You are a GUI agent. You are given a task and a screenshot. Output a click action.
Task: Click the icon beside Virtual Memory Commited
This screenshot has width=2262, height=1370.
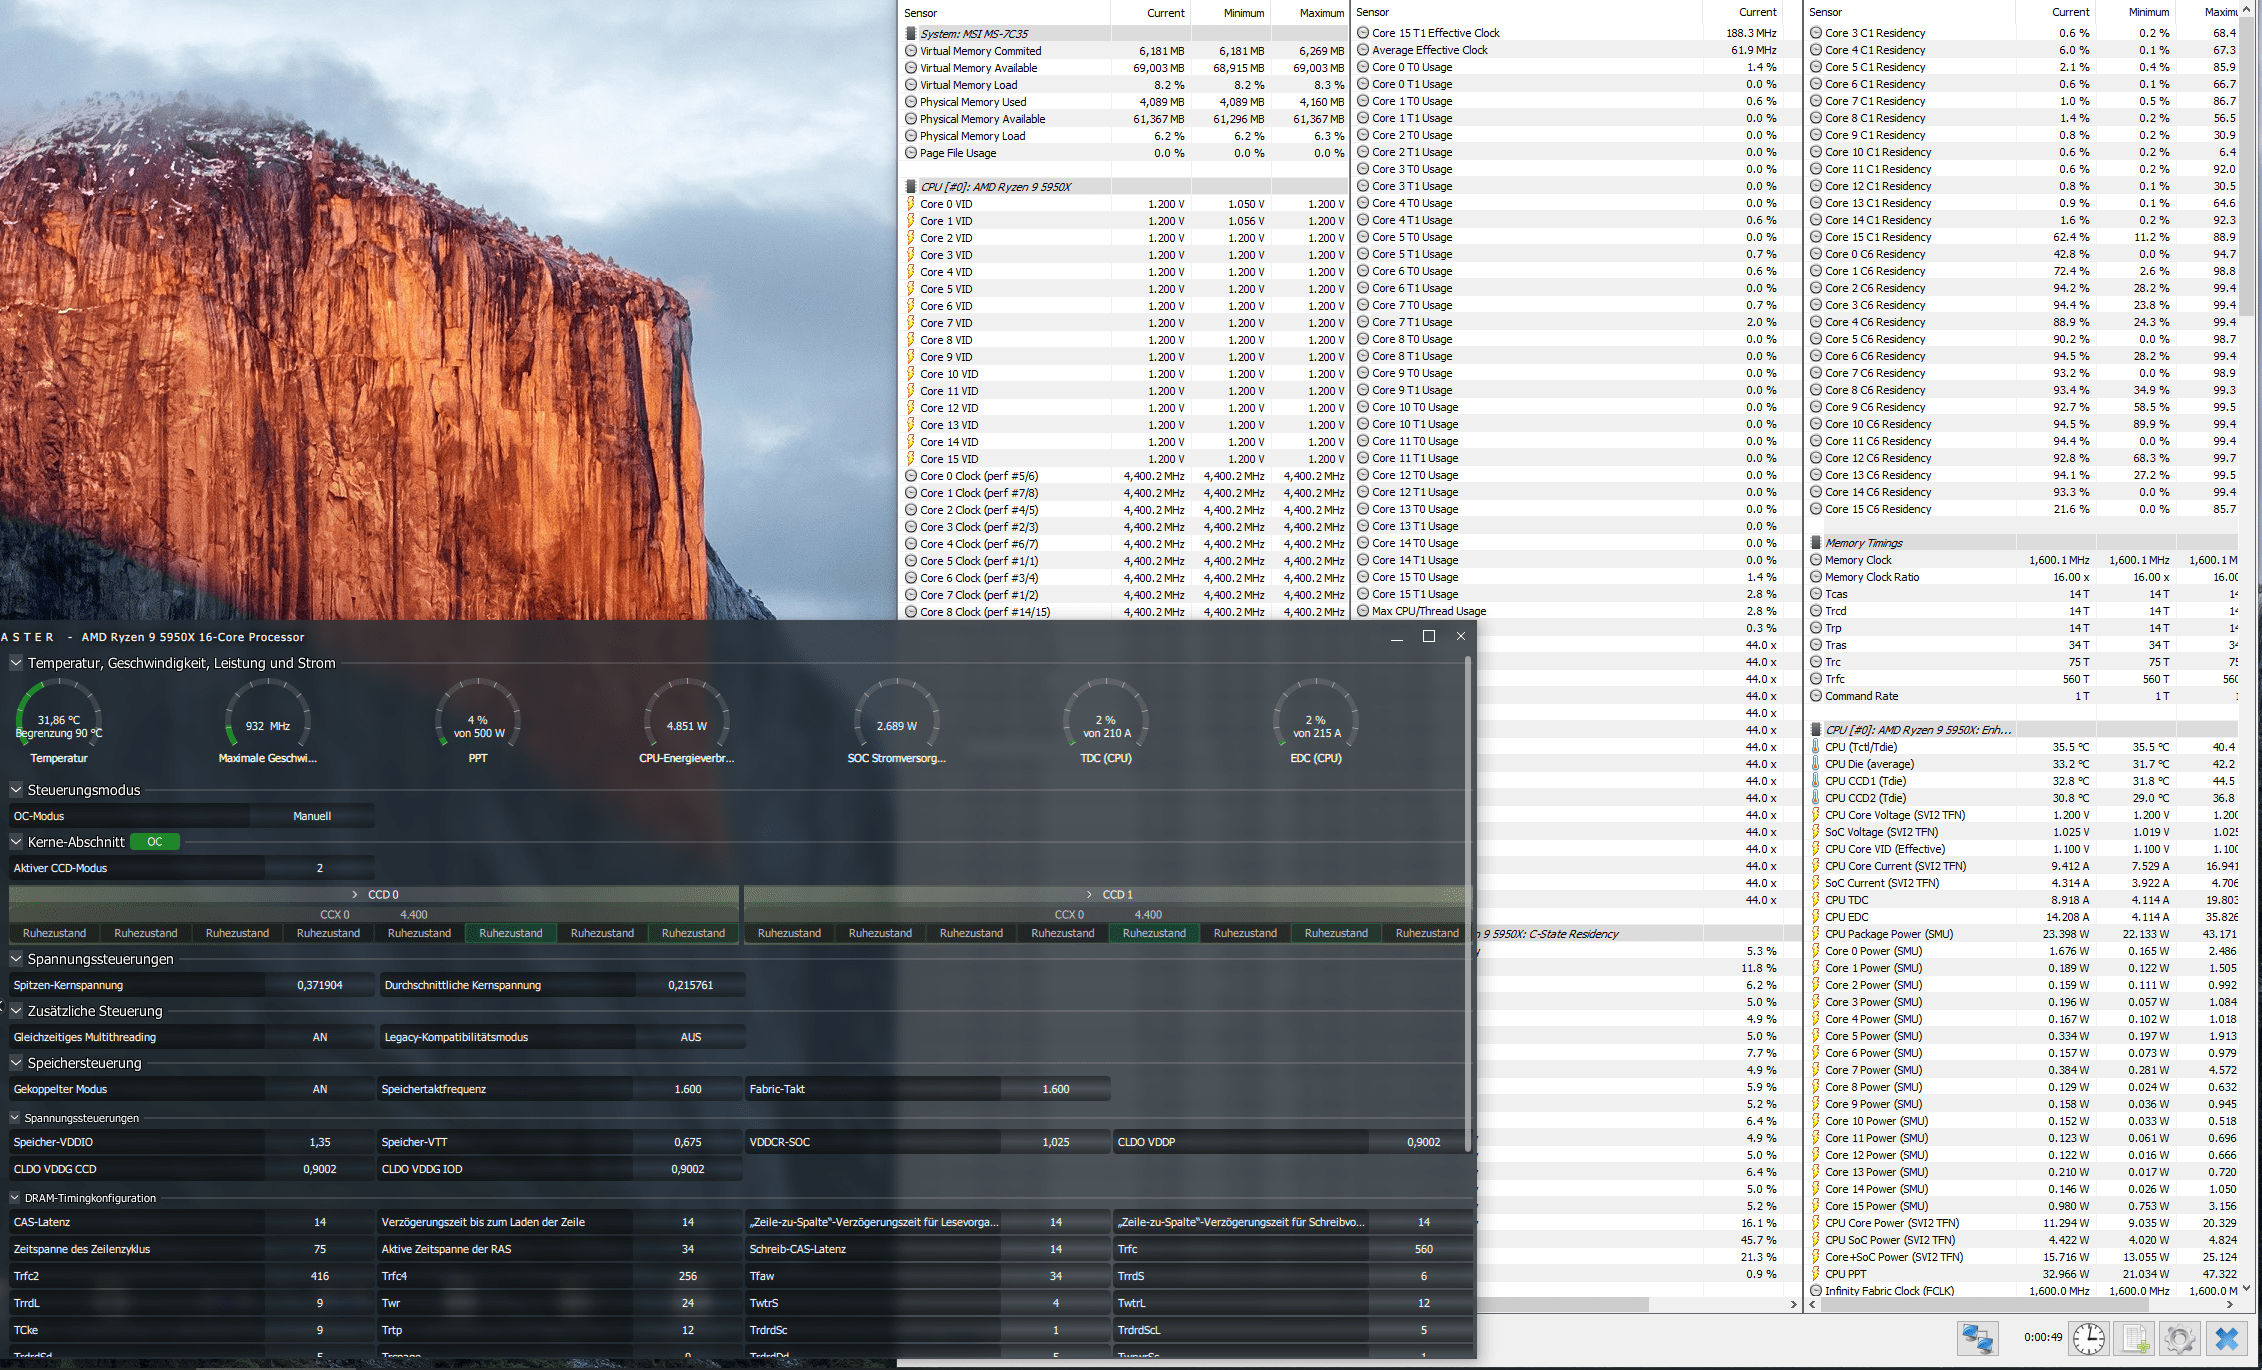pyautogui.click(x=911, y=51)
